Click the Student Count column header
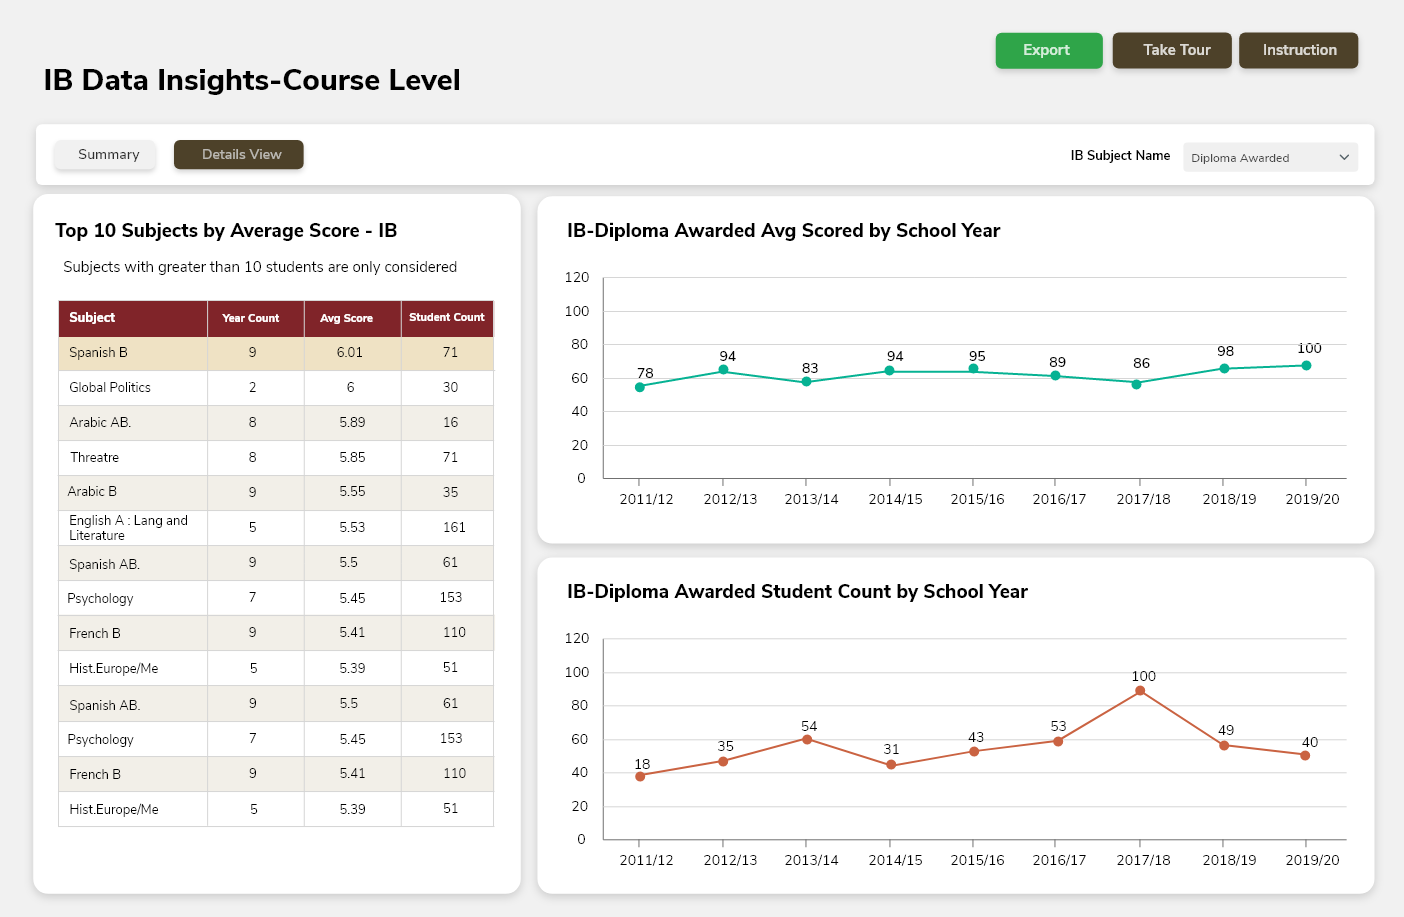Viewport: 1404px width, 917px height. click(x=447, y=318)
